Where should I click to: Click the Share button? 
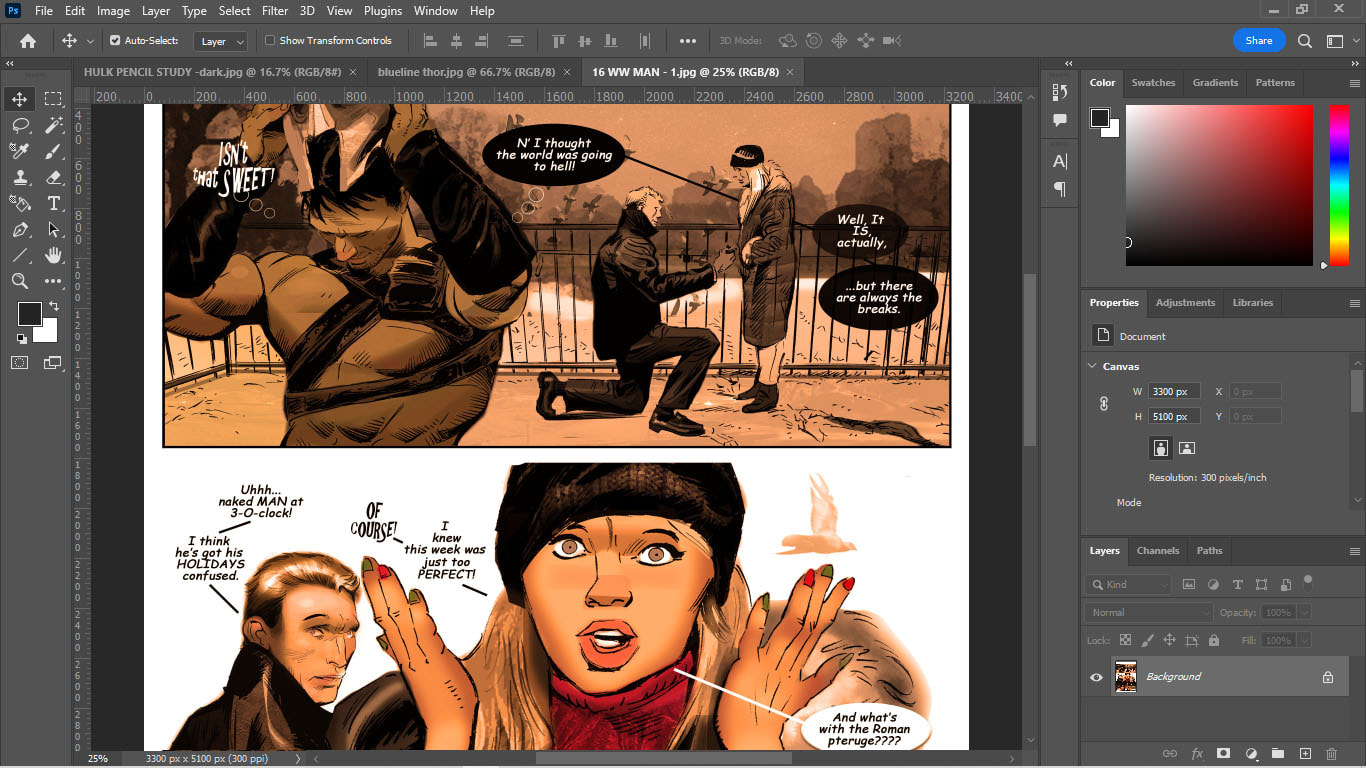1259,41
